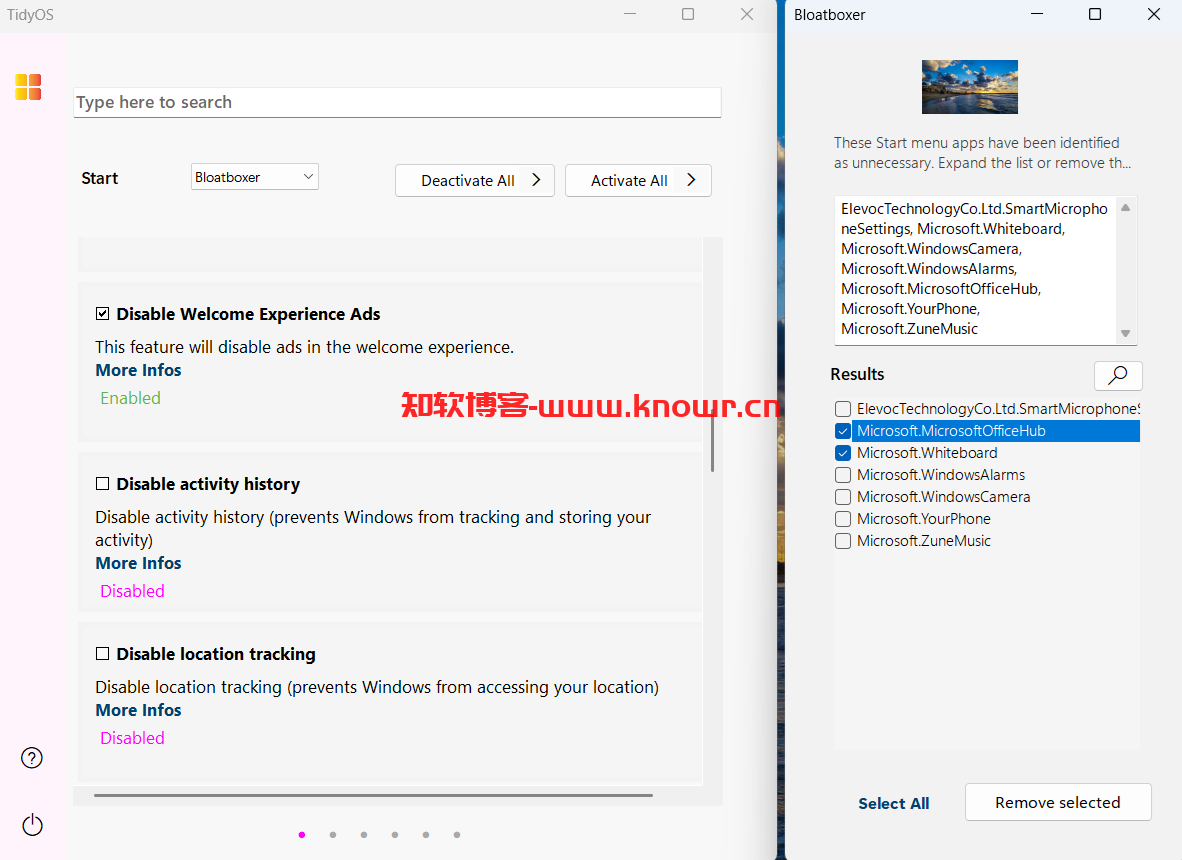
Task: Go to the third pagination dot
Action: [364, 834]
